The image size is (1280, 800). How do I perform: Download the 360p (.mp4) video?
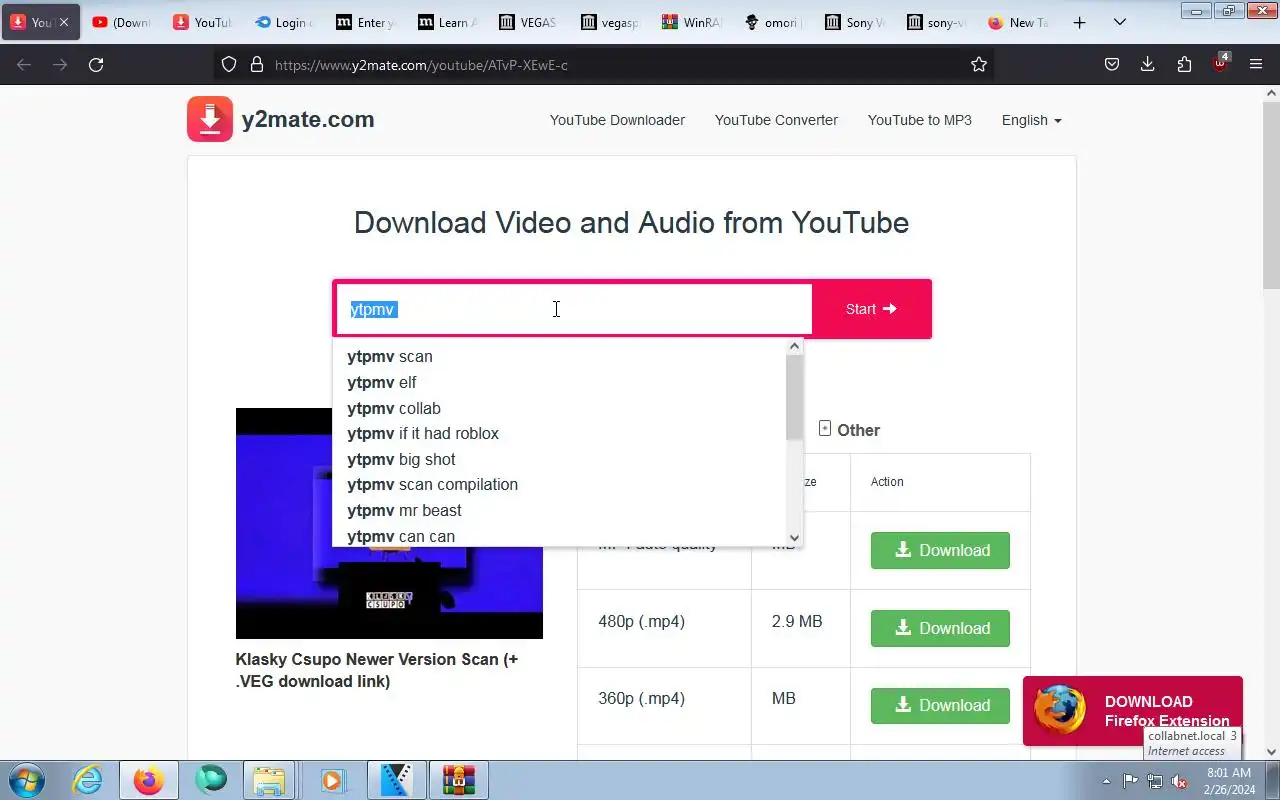[940, 705]
